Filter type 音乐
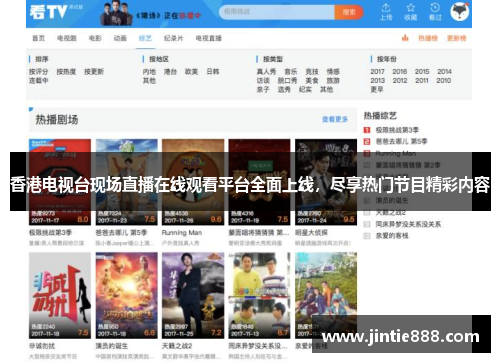 point(291,72)
